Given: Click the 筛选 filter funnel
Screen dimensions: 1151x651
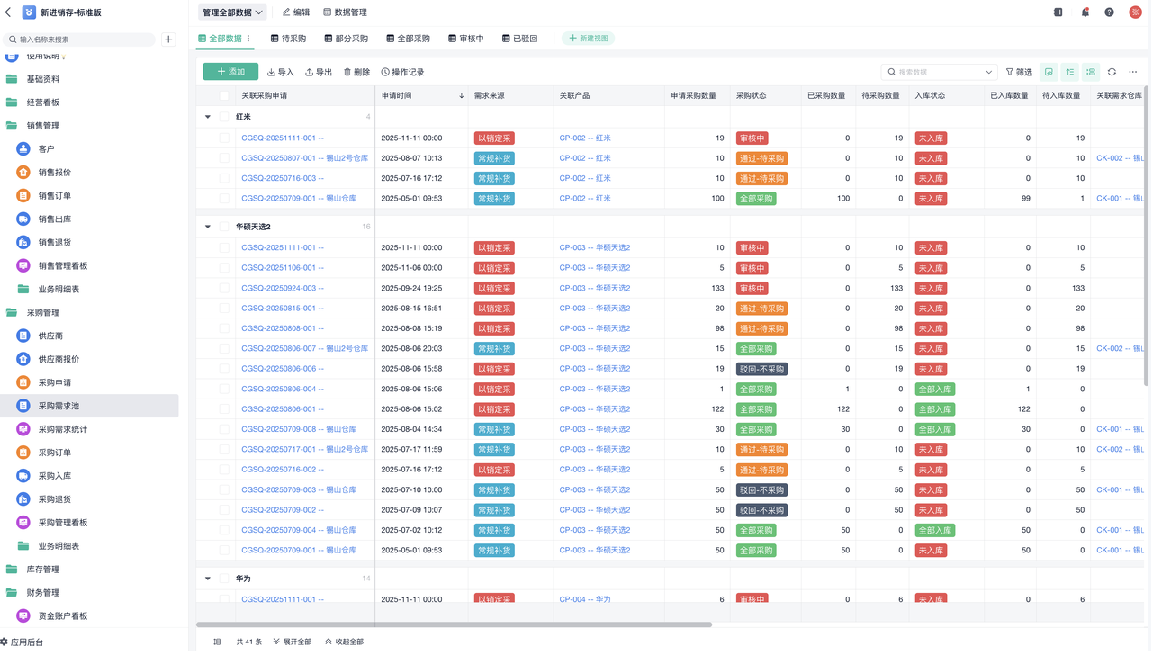Looking at the screenshot, I should (1019, 72).
